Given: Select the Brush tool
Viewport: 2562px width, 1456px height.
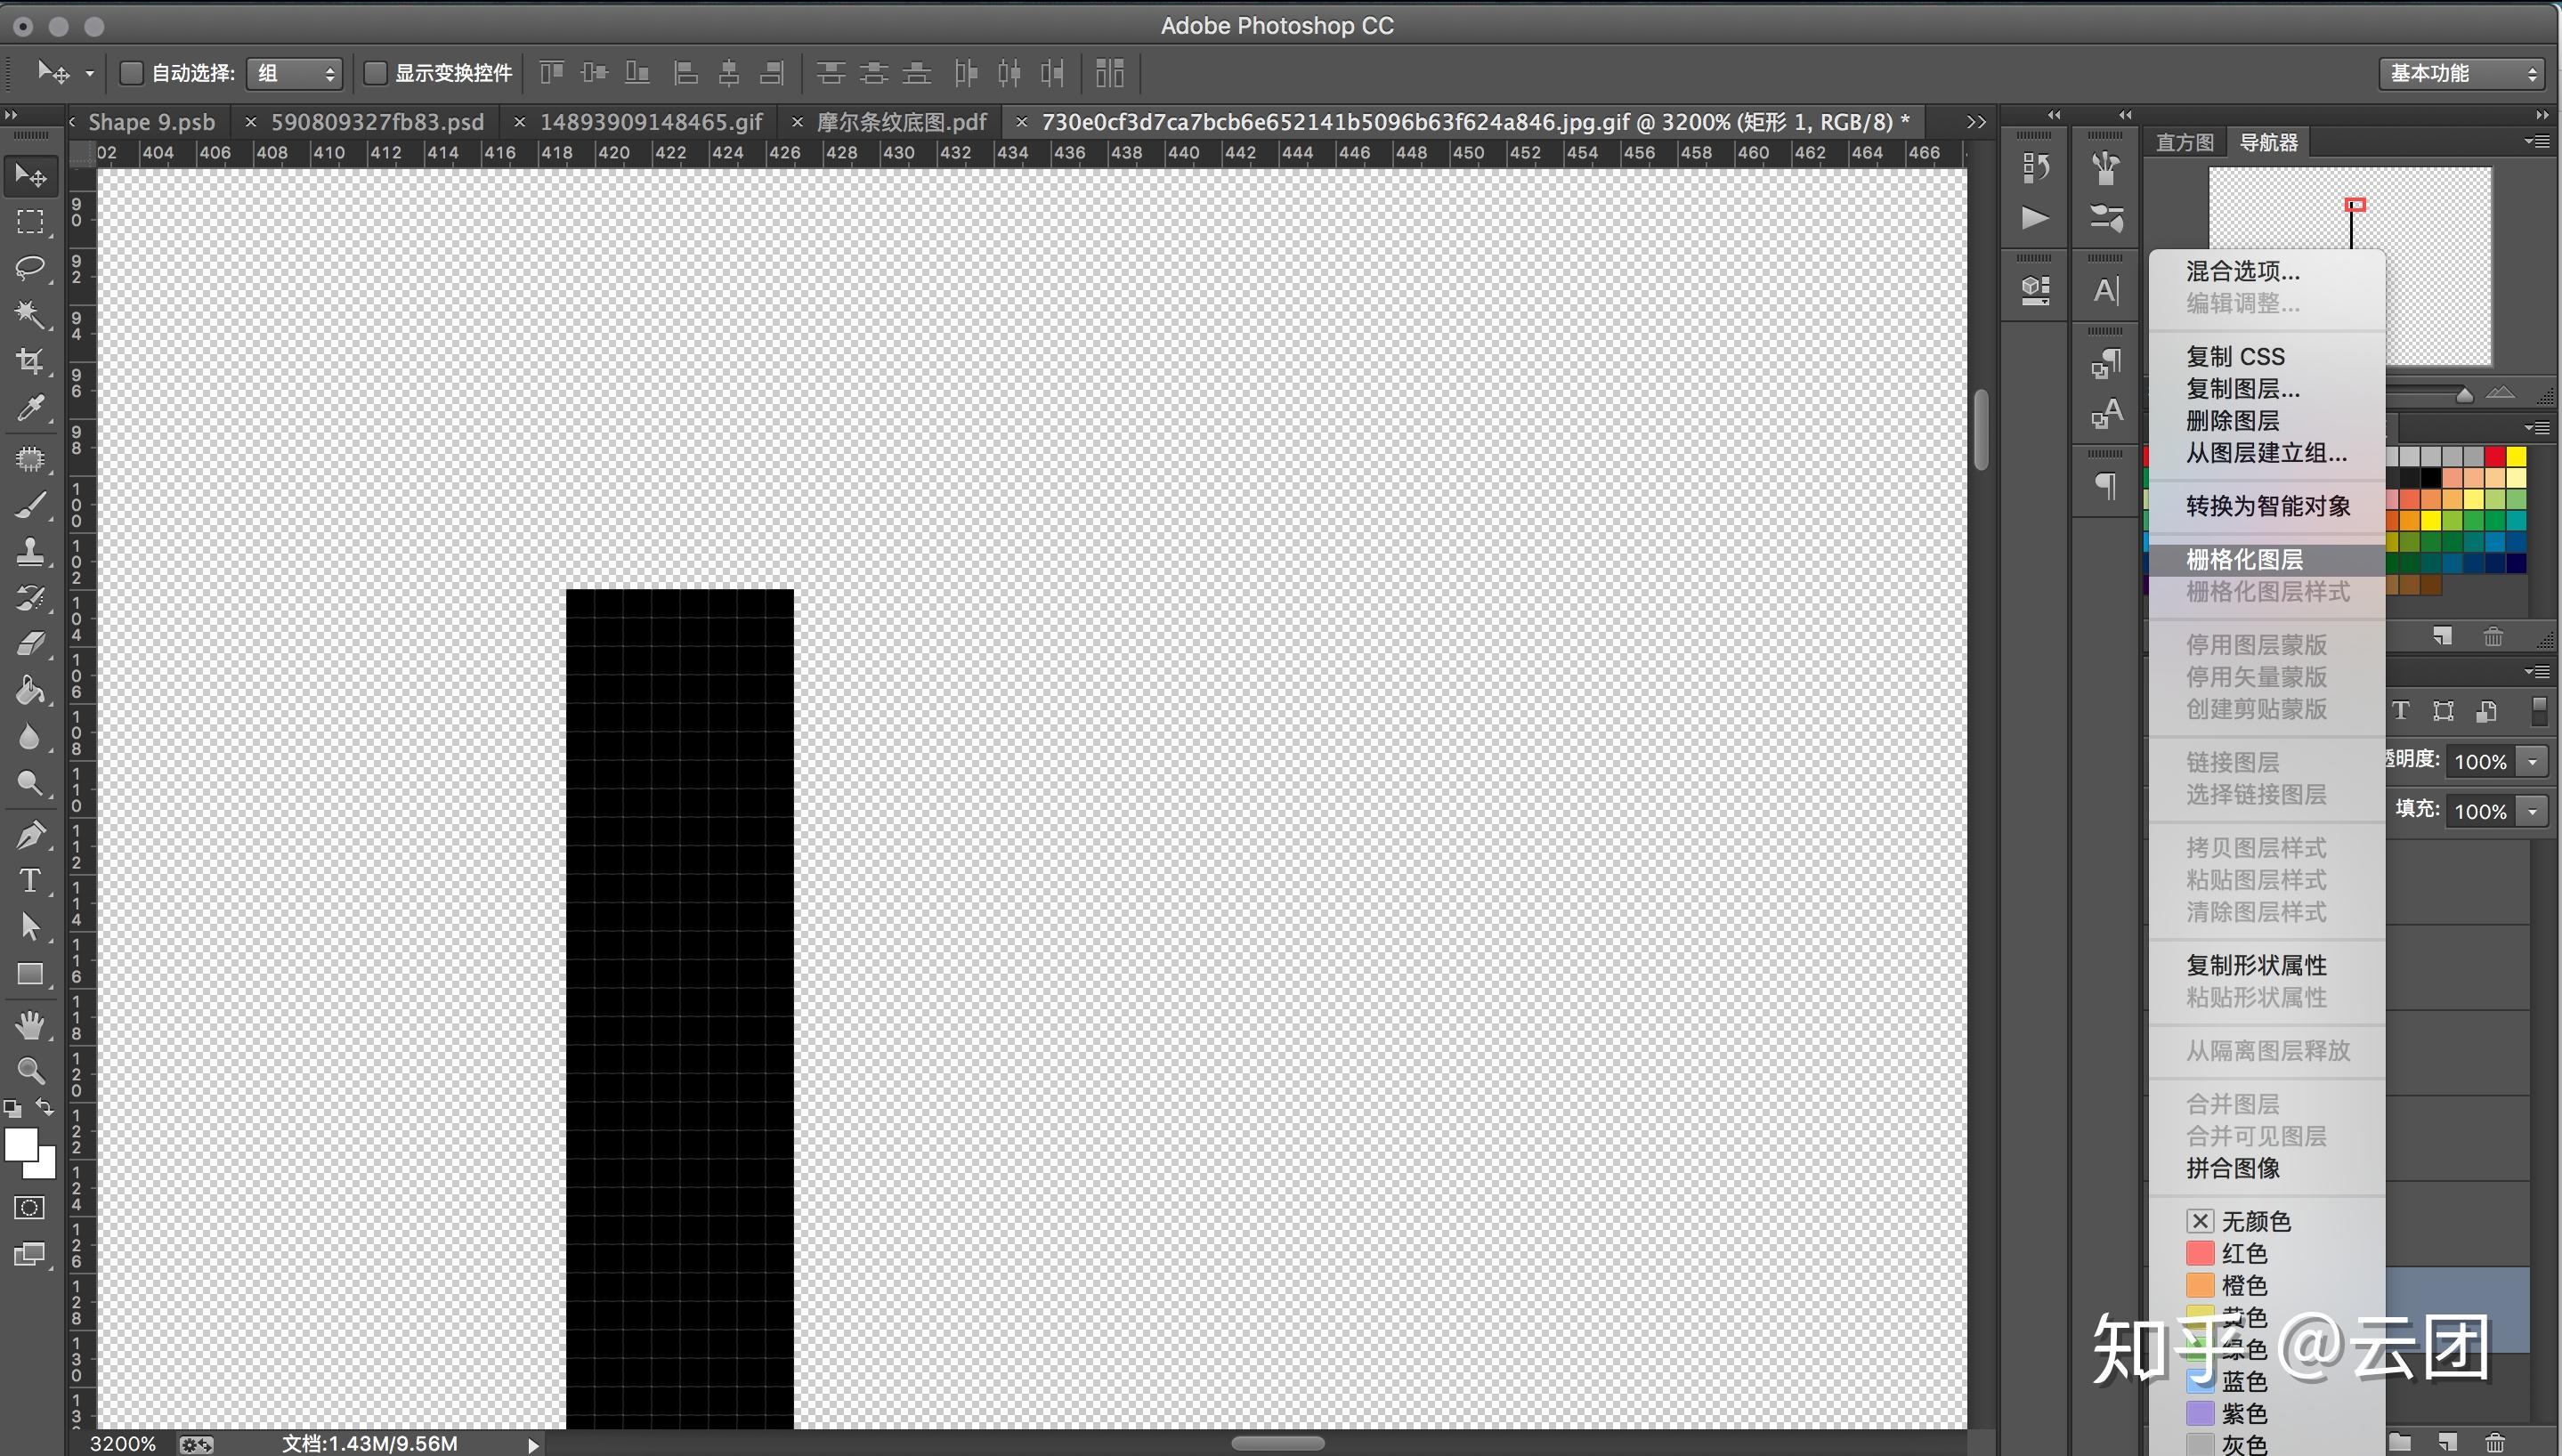Looking at the screenshot, I should coord(30,506).
